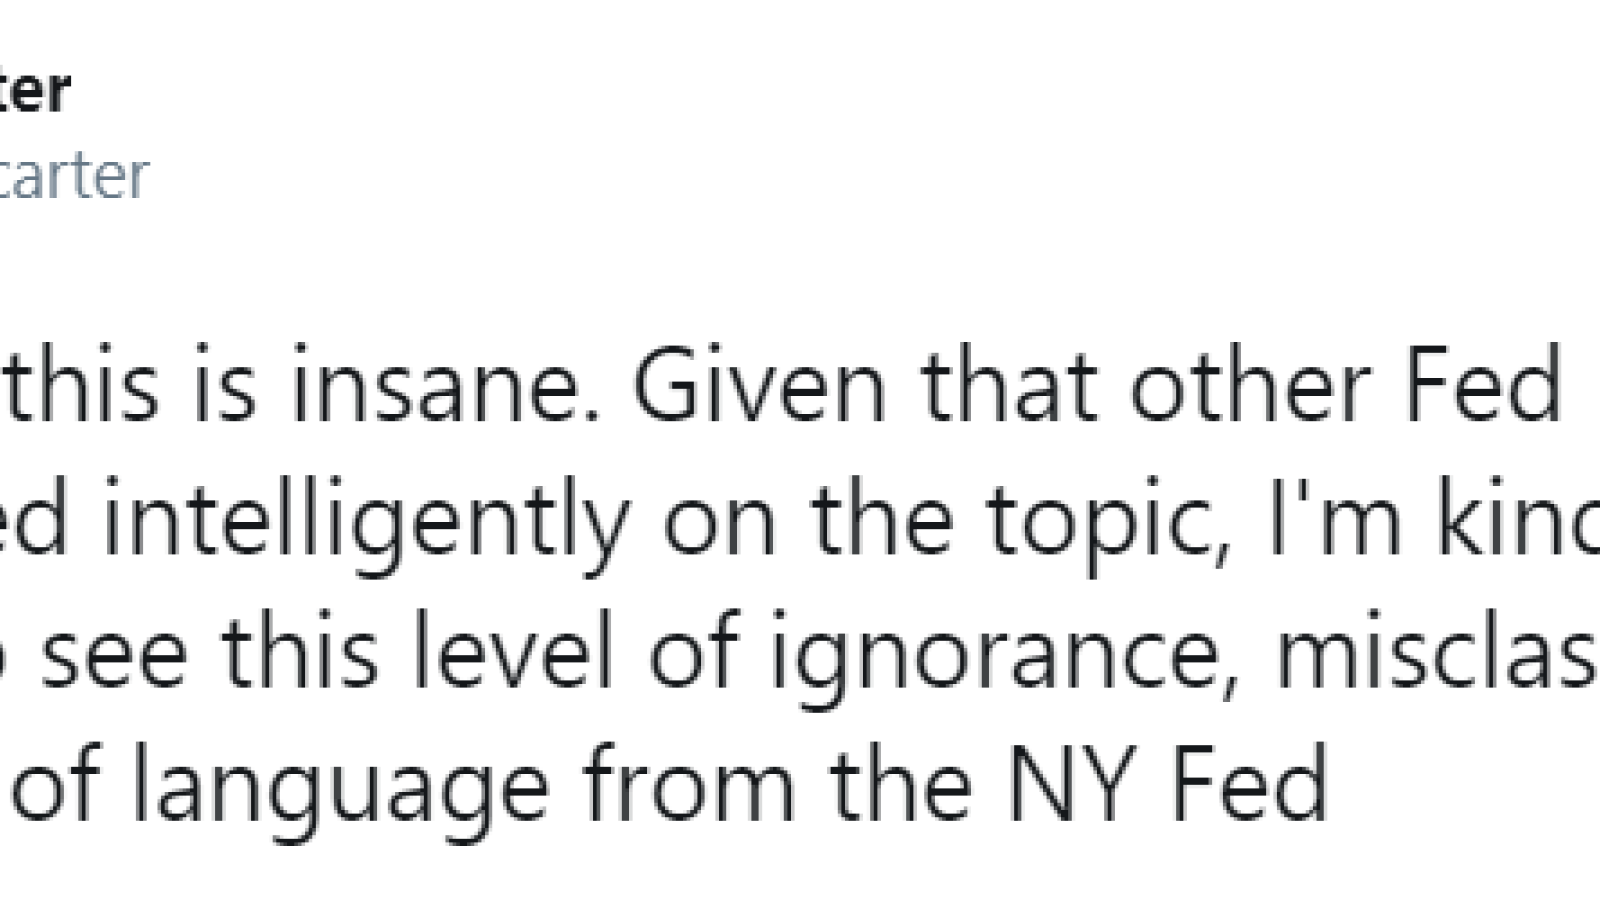The image size is (1600, 900).
Task: Click the word "see" in the third line
Action: click(x=114, y=653)
